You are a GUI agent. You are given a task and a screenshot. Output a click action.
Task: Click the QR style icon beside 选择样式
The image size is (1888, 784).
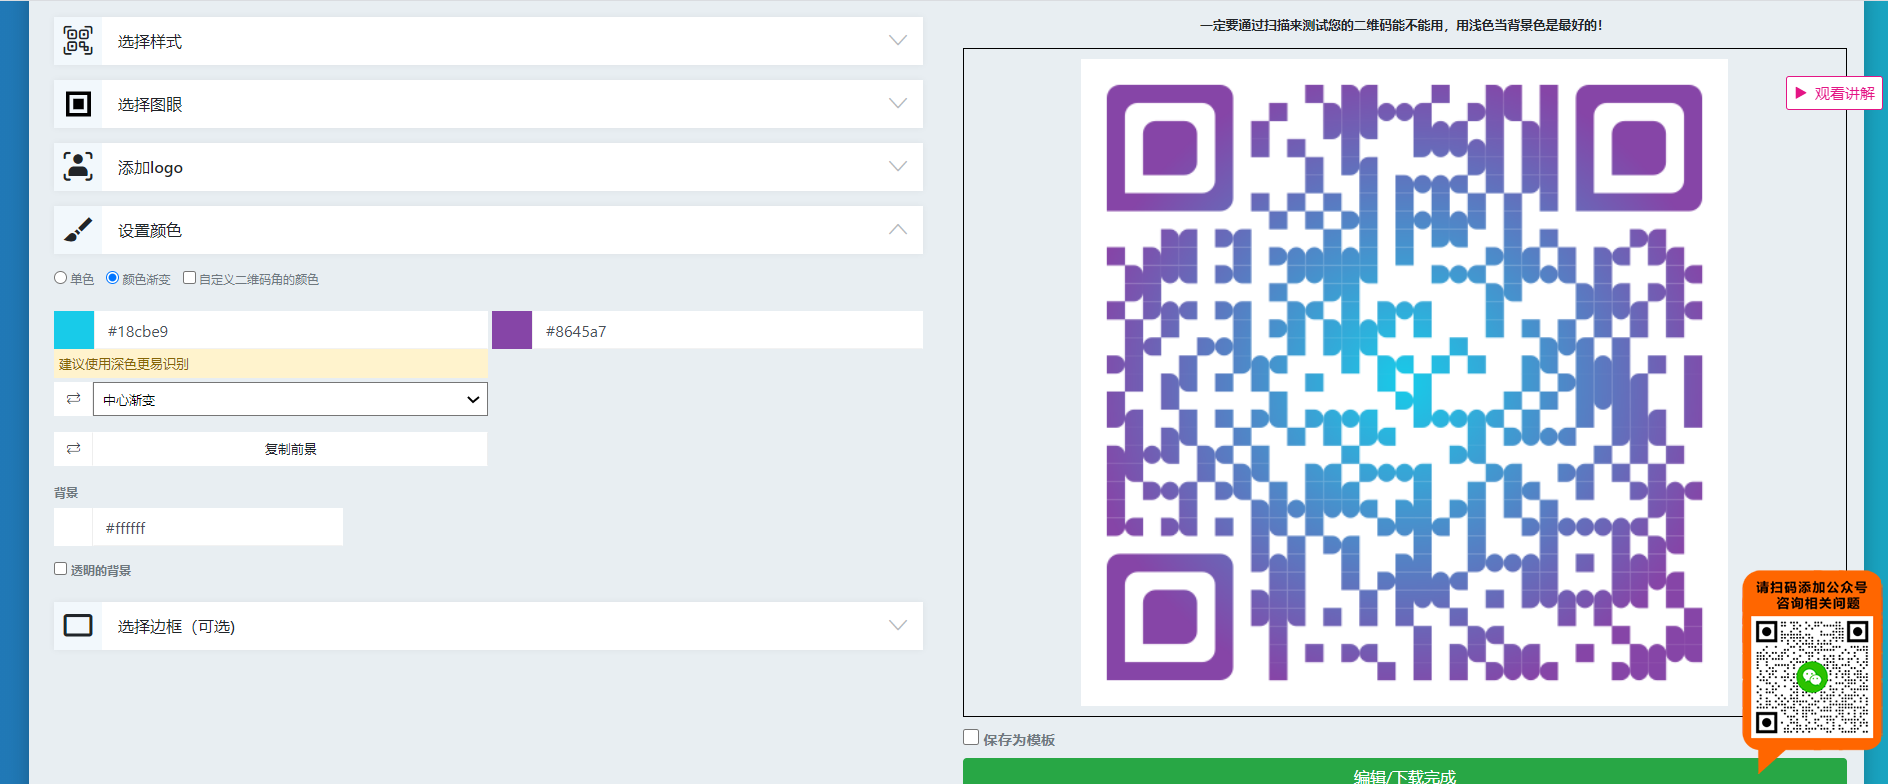point(78,41)
